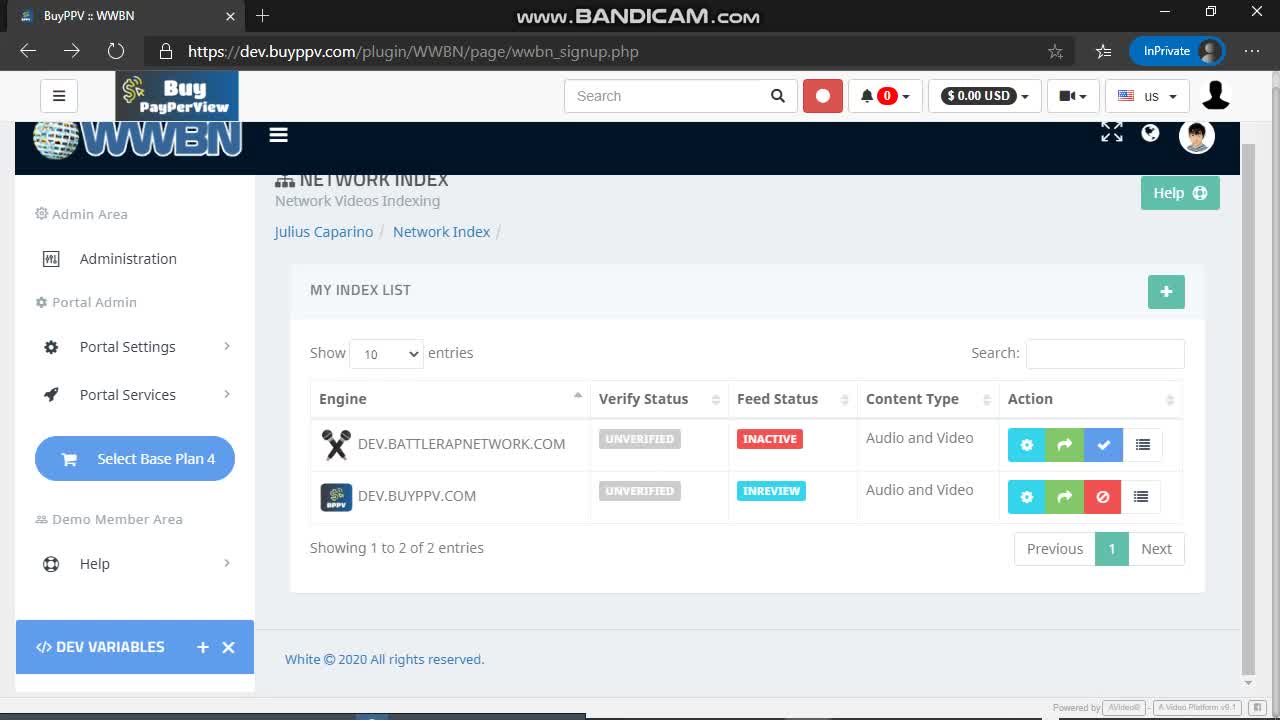
Task: Toggle the WWBN sidebar hamburger icon
Action: [x=278, y=135]
